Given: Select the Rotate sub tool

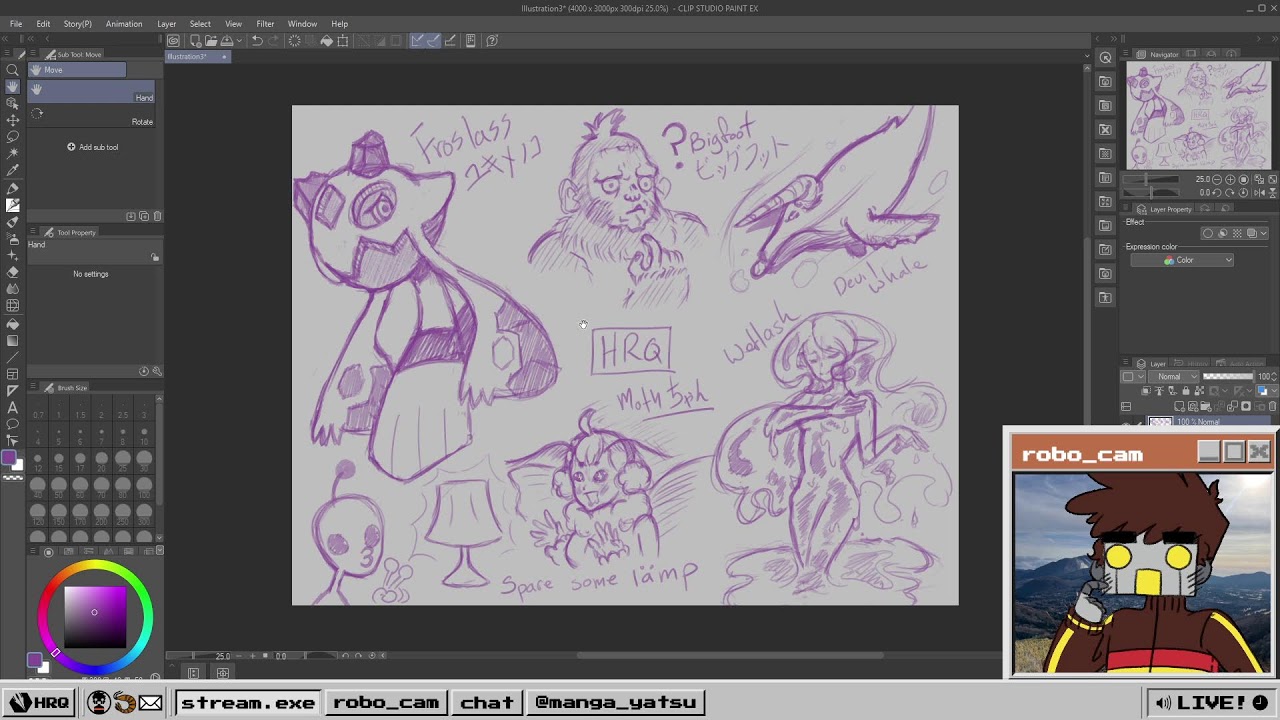Looking at the screenshot, I should 92,116.
